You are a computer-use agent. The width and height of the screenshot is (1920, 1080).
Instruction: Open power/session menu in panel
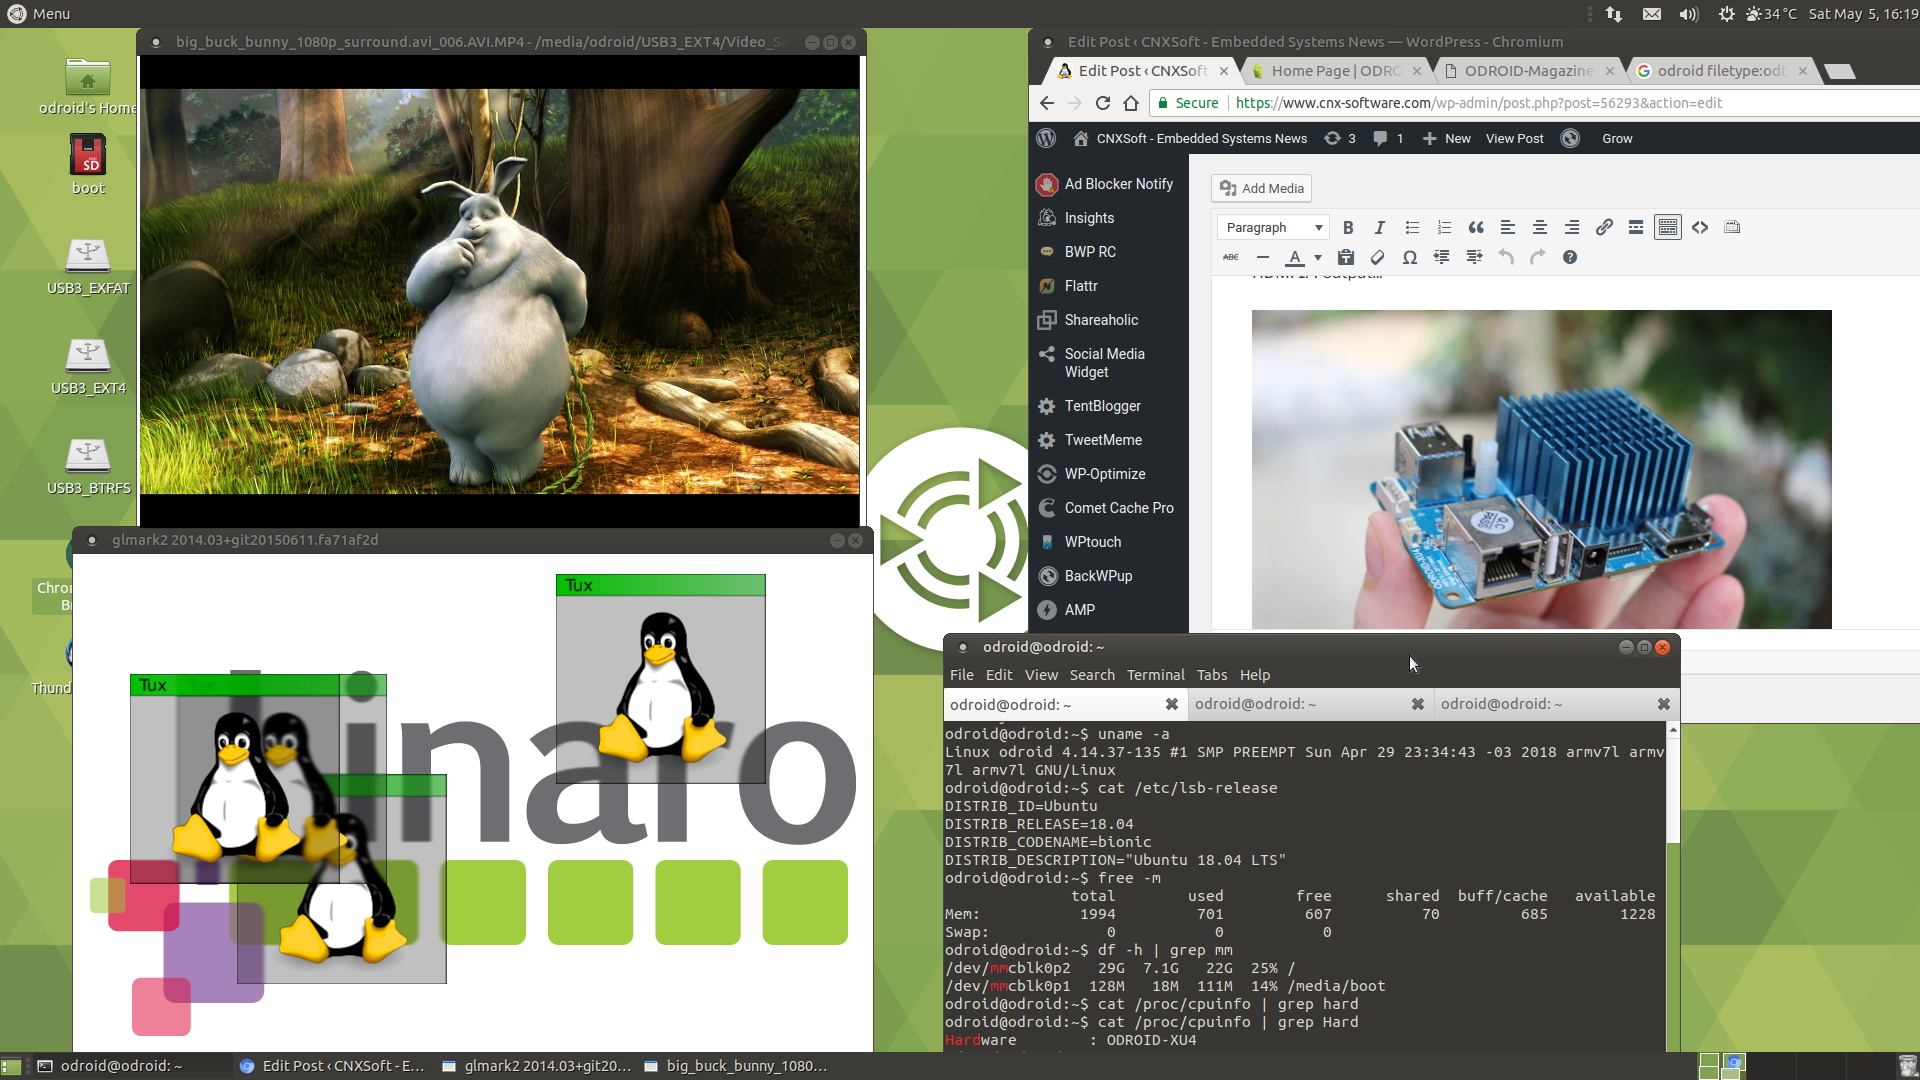pos(1726,14)
